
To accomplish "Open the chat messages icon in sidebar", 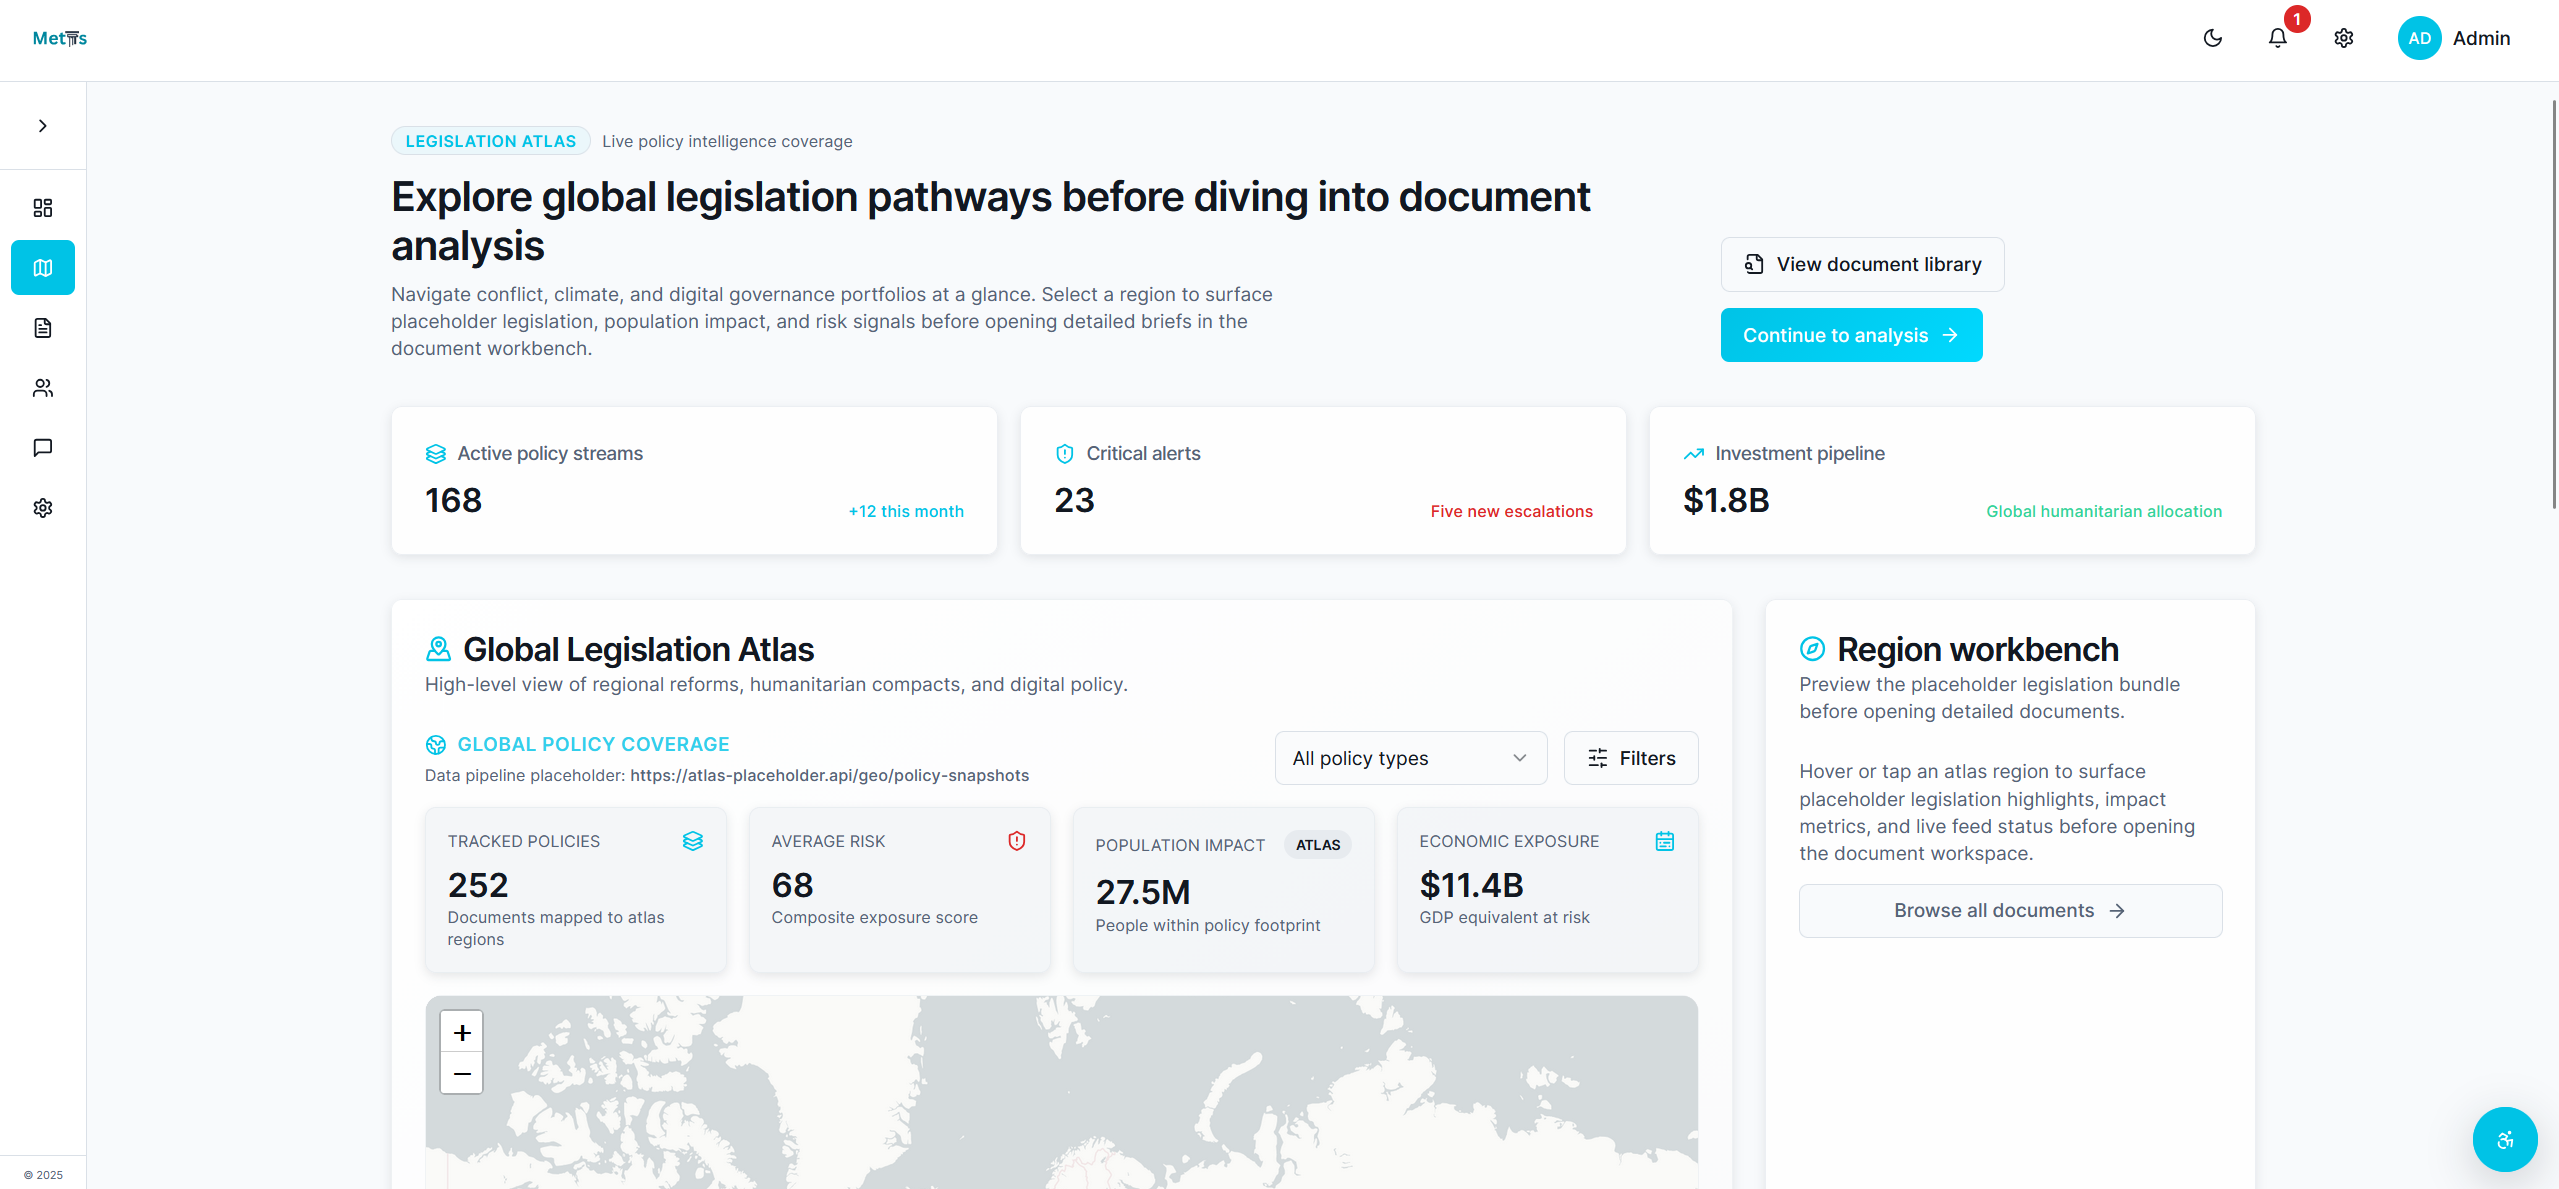I will (x=42, y=447).
